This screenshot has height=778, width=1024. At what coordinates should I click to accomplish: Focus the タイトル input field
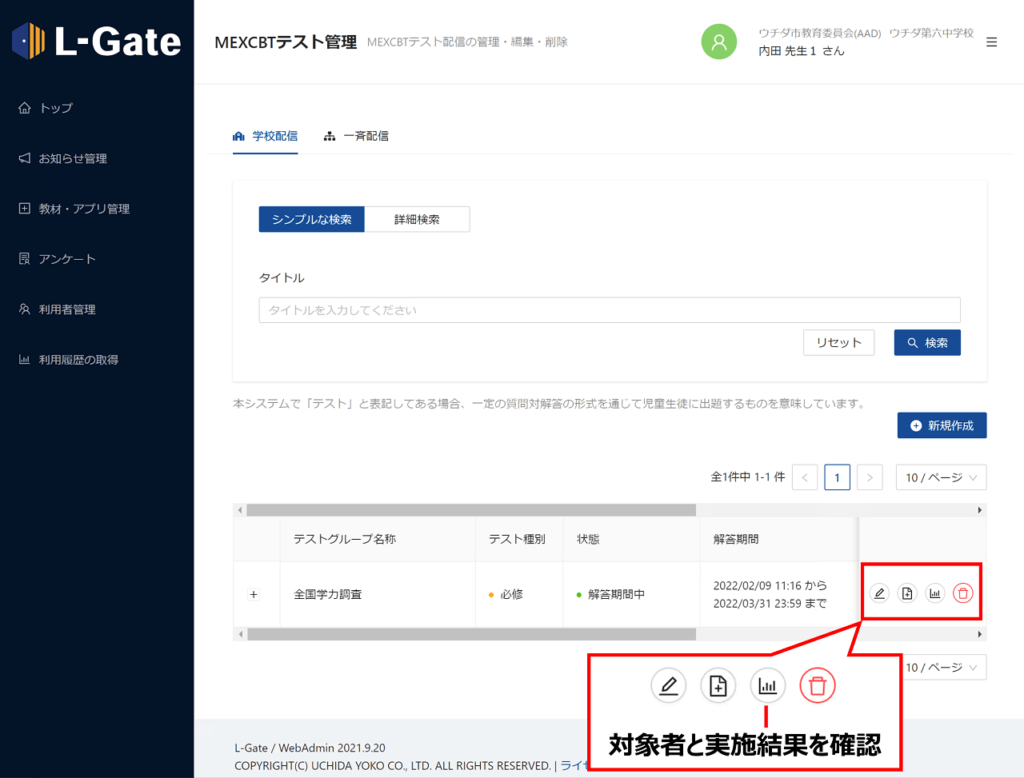click(x=609, y=310)
